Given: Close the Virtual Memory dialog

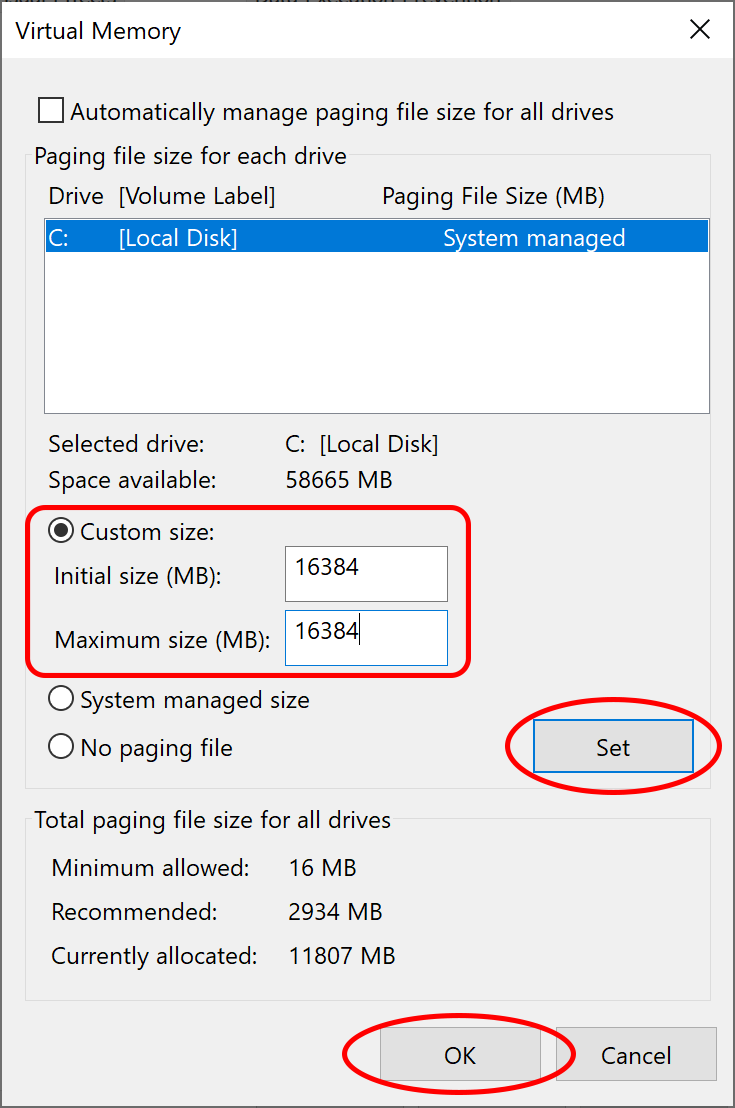Looking at the screenshot, I should 700,30.
